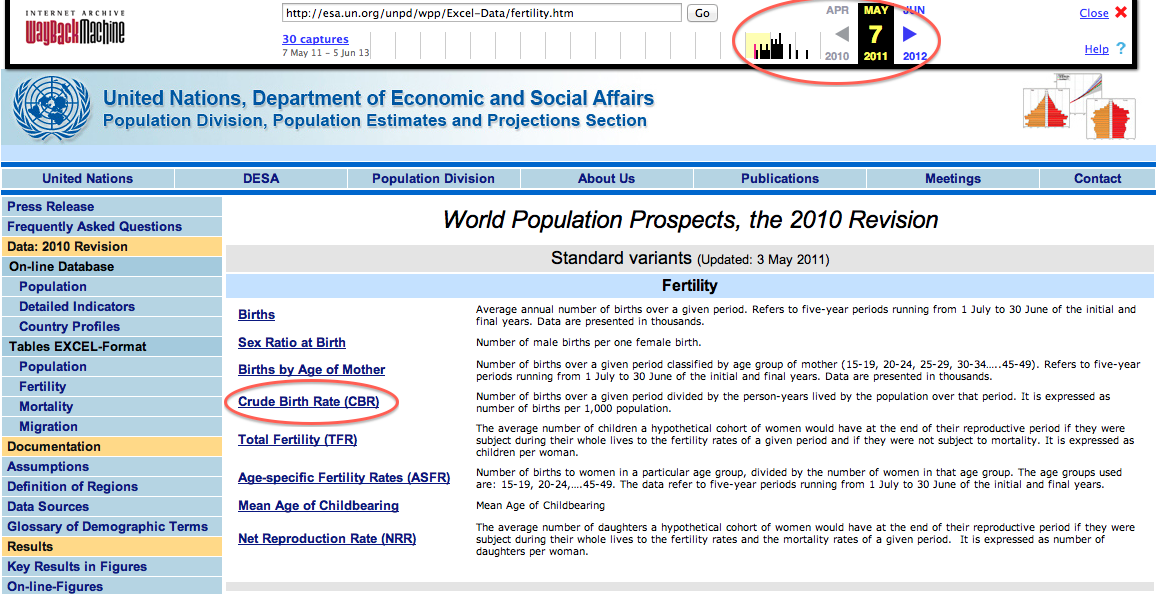This screenshot has width=1157, height=594.
Task: Click the Go button
Action: [702, 13]
